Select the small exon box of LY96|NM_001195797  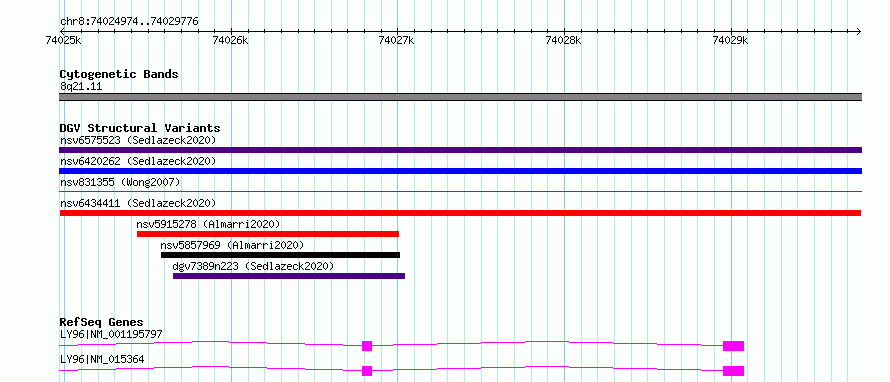367,346
